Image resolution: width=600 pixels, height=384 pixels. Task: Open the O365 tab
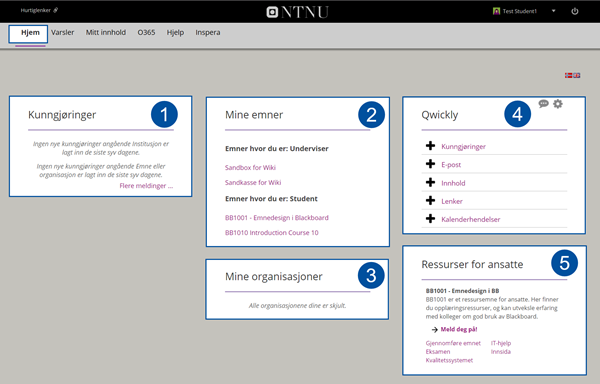(146, 33)
